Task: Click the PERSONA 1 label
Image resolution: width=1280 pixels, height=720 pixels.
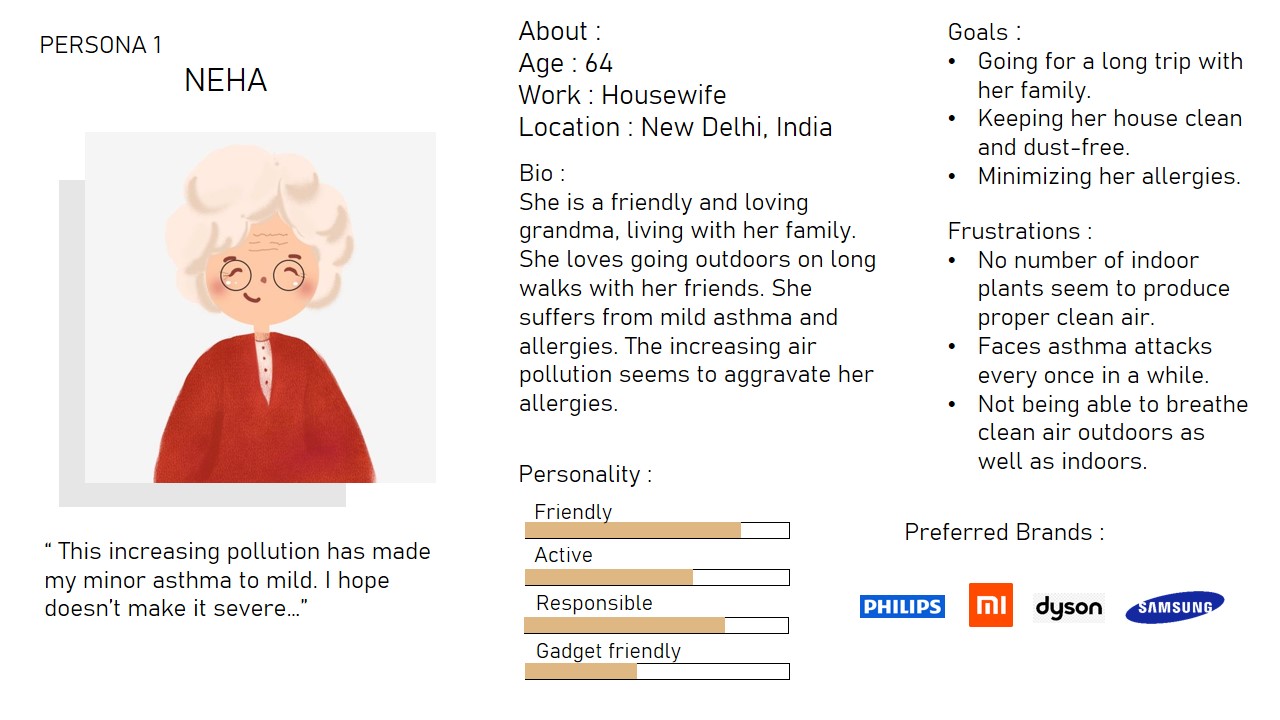Action: [100, 45]
